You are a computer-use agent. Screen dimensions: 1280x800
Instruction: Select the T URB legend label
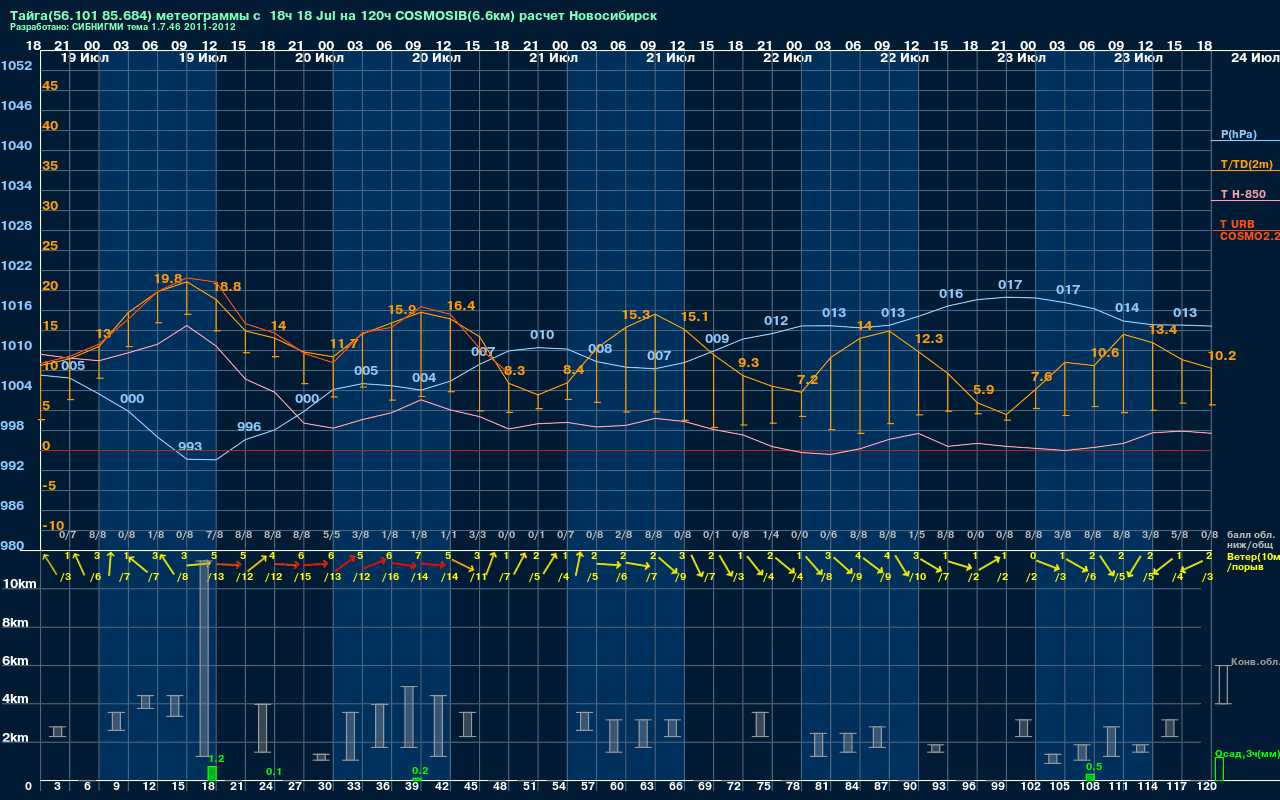(x=1237, y=224)
